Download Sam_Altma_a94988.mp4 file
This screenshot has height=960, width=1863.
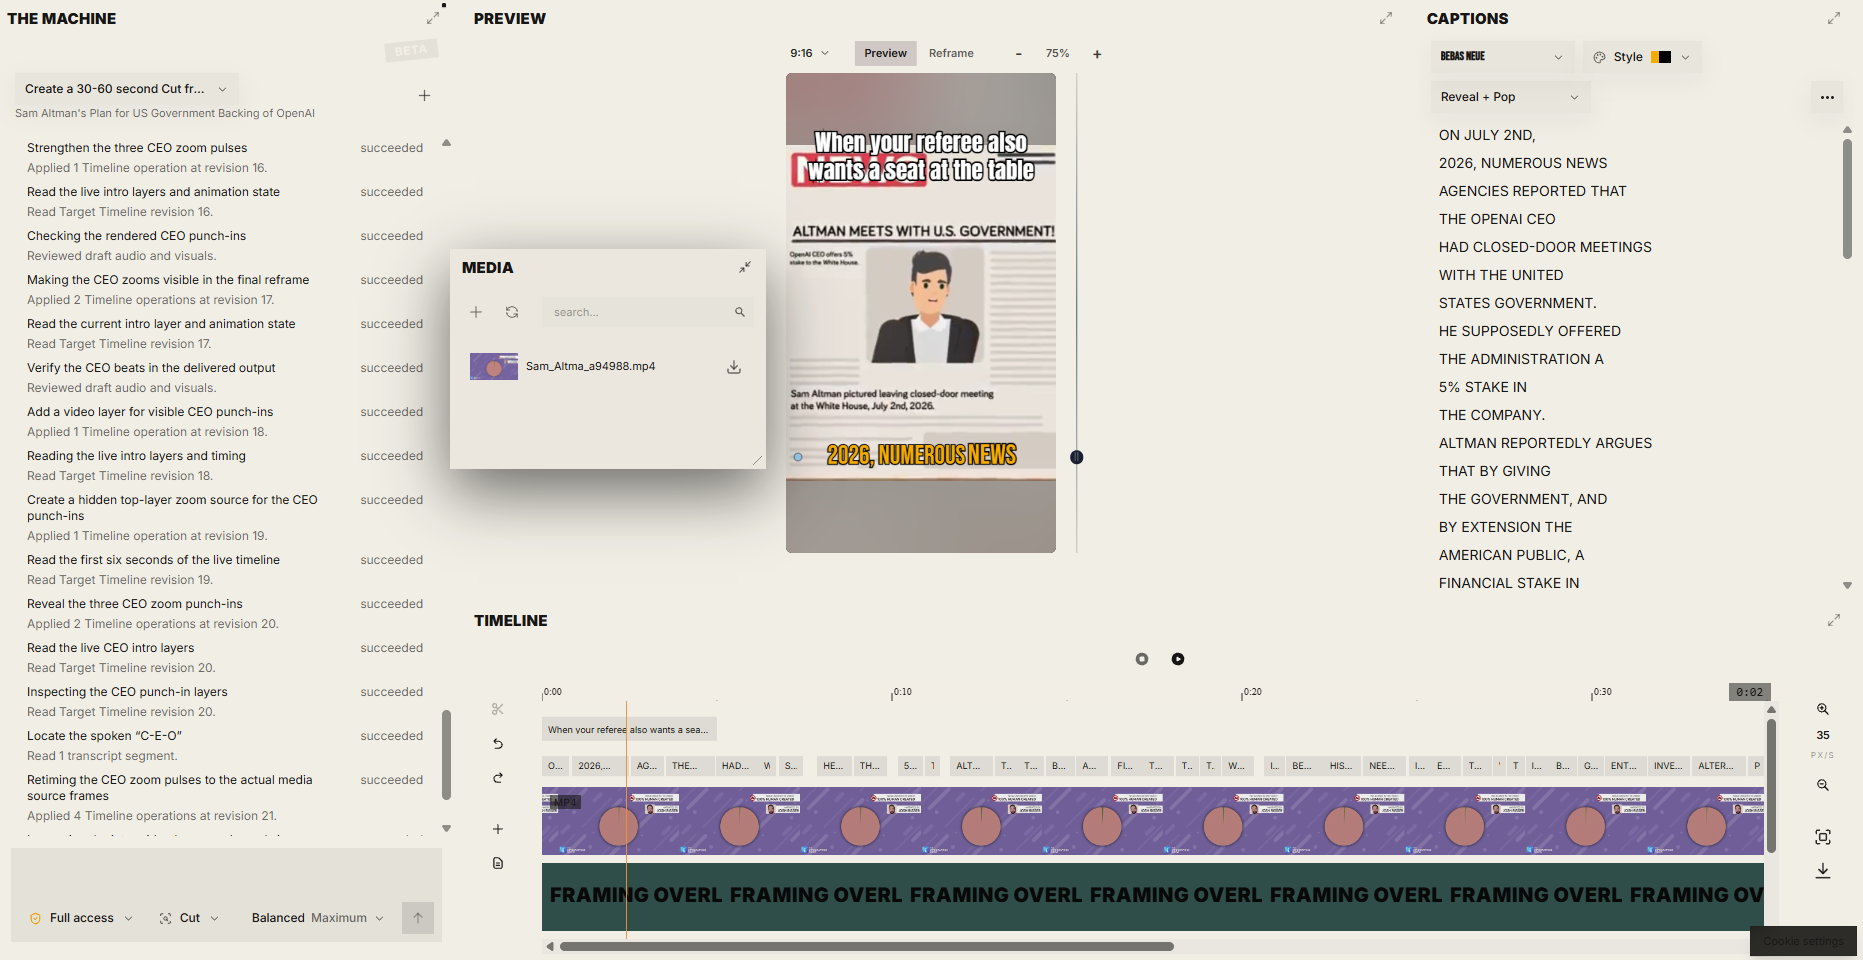(x=734, y=367)
